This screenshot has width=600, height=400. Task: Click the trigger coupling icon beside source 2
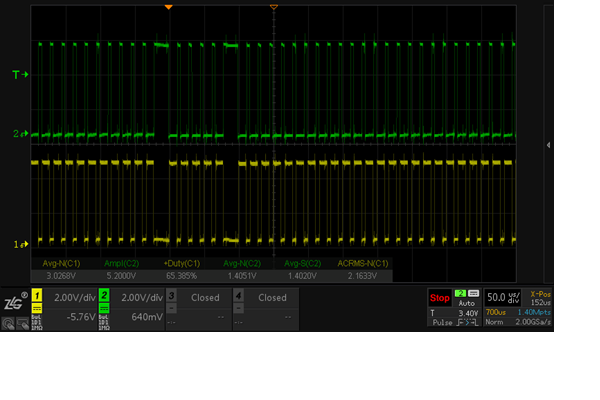tap(474, 293)
